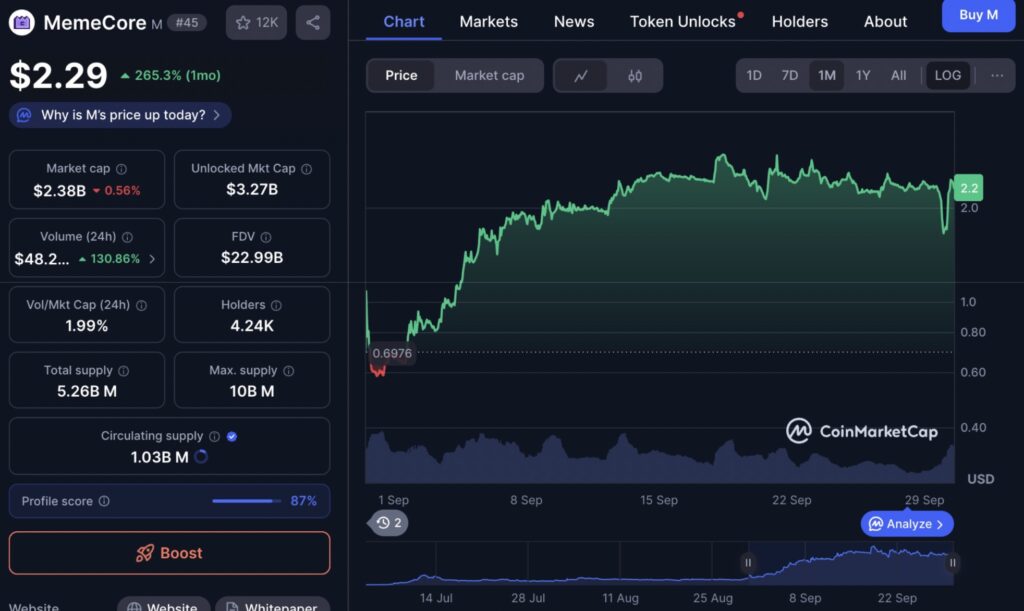The width and height of the screenshot is (1024, 611).
Task: Click the Max. supply info icon
Action: coord(289,371)
